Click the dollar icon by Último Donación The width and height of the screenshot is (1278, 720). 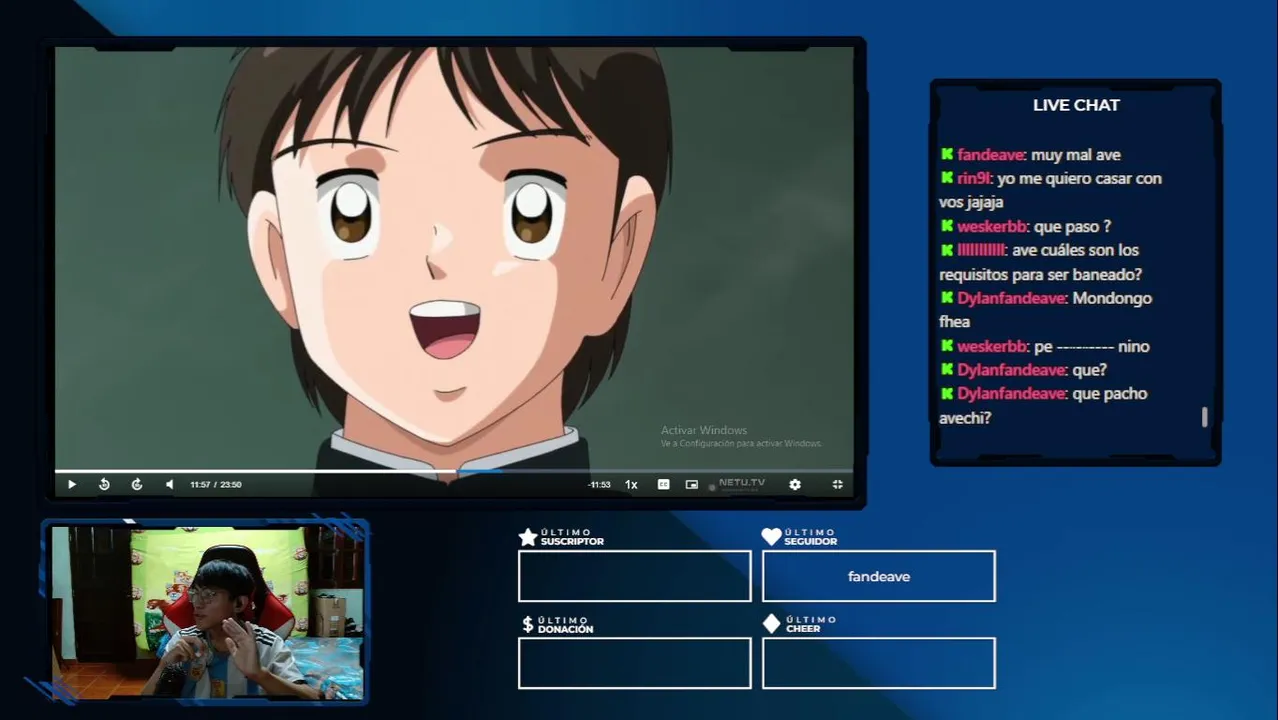(528, 624)
